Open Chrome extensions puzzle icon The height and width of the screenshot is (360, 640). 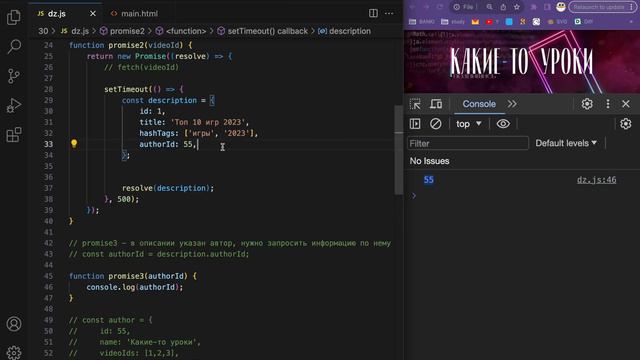(x=533, y=7)
